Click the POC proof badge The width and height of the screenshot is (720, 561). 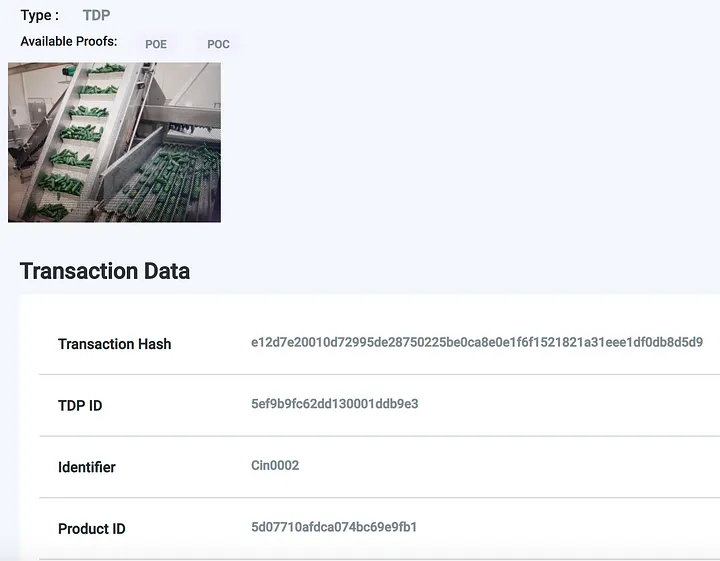pos(218,45)
